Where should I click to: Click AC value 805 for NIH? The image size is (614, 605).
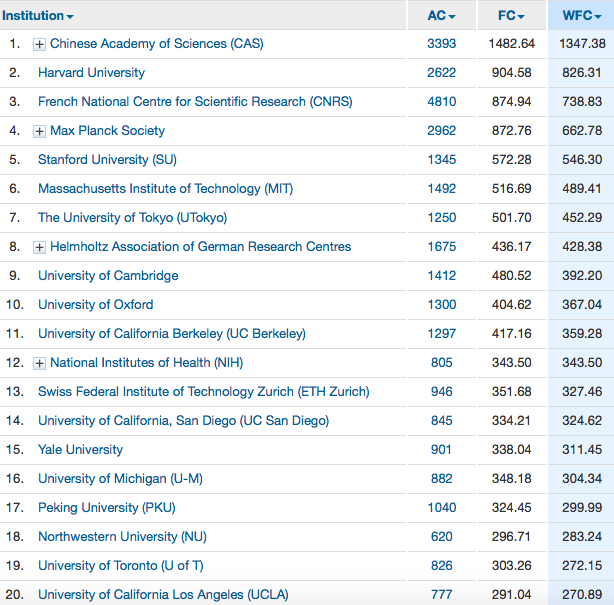click(x=441, y=362)
